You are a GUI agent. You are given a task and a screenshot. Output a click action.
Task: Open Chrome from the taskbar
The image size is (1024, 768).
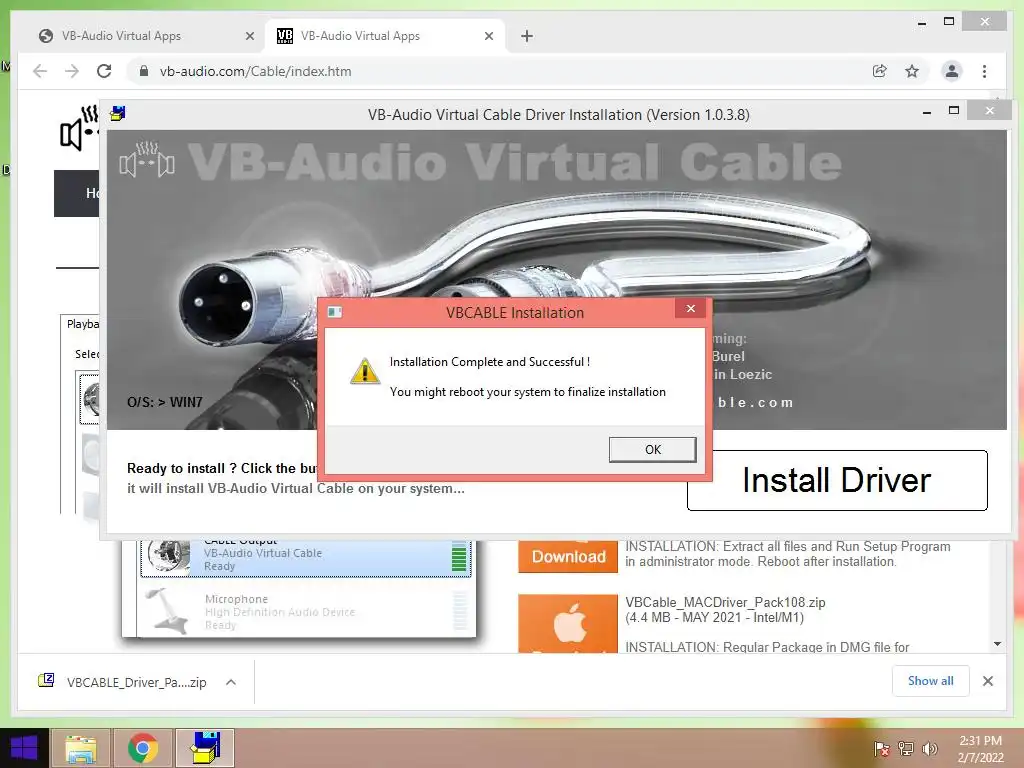click(143, 748)
